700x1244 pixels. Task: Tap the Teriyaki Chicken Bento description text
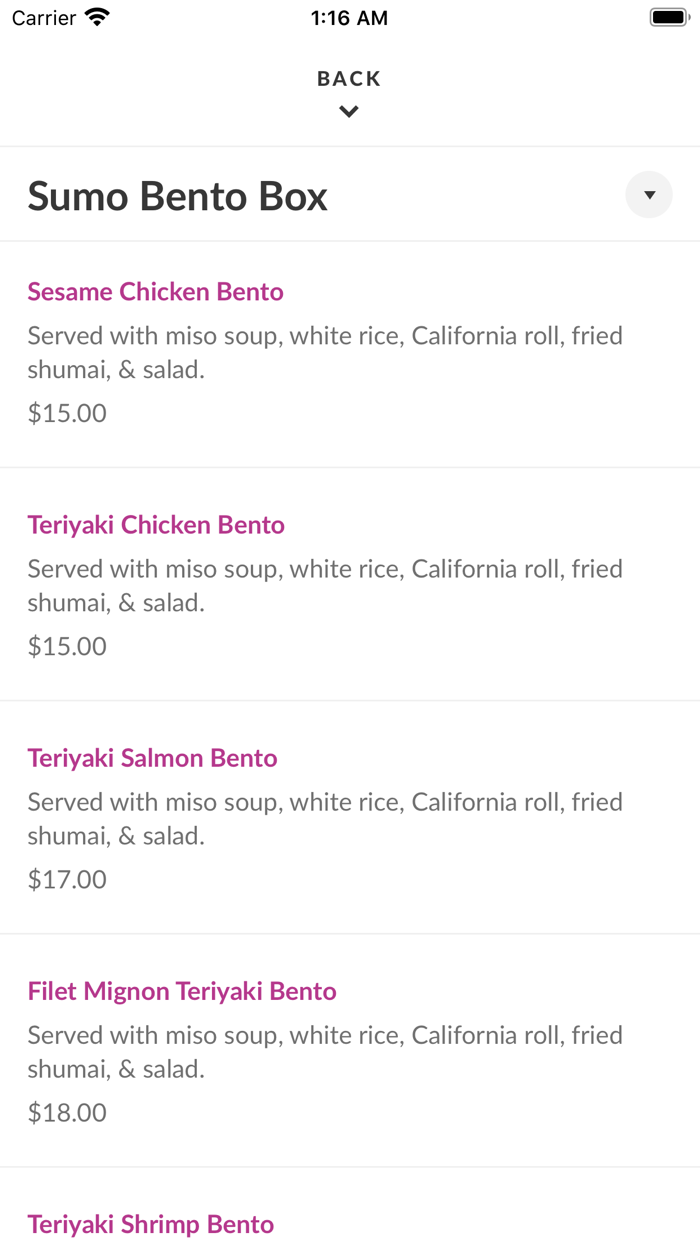pos(325,586)
